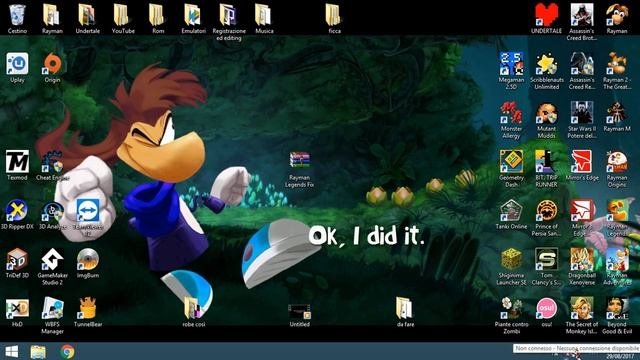Launch Rayman Adventures shortcut
The height and width of the screenshot is (360, 640).
coord(617,260)
